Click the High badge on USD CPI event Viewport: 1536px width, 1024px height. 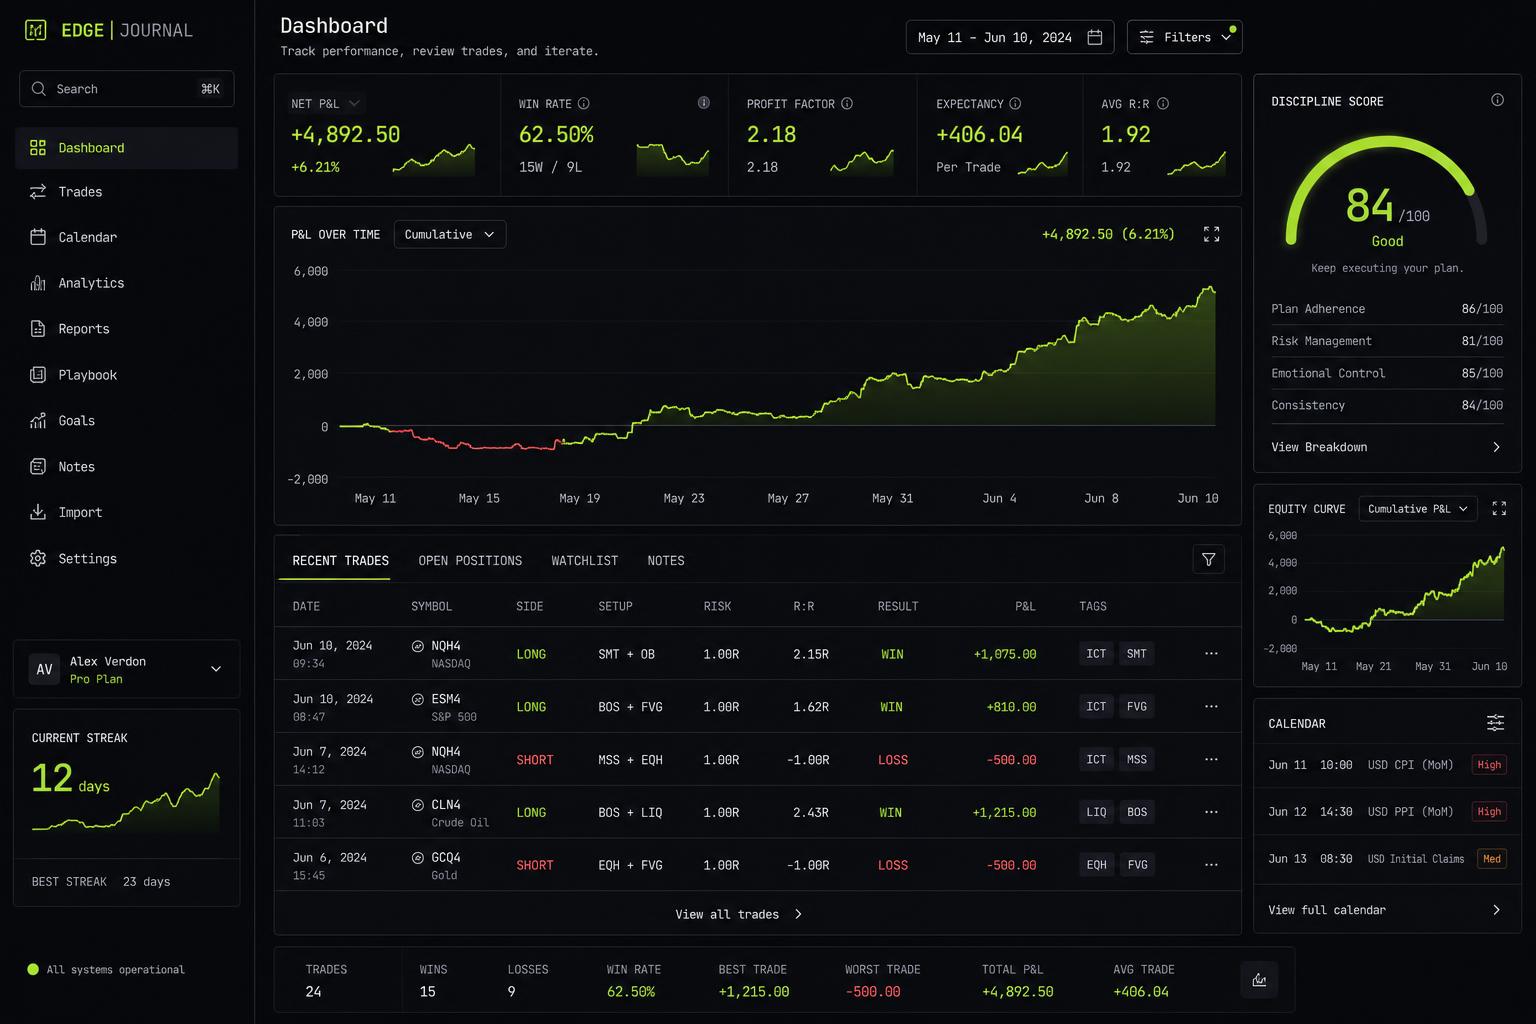coord(1489,765)
